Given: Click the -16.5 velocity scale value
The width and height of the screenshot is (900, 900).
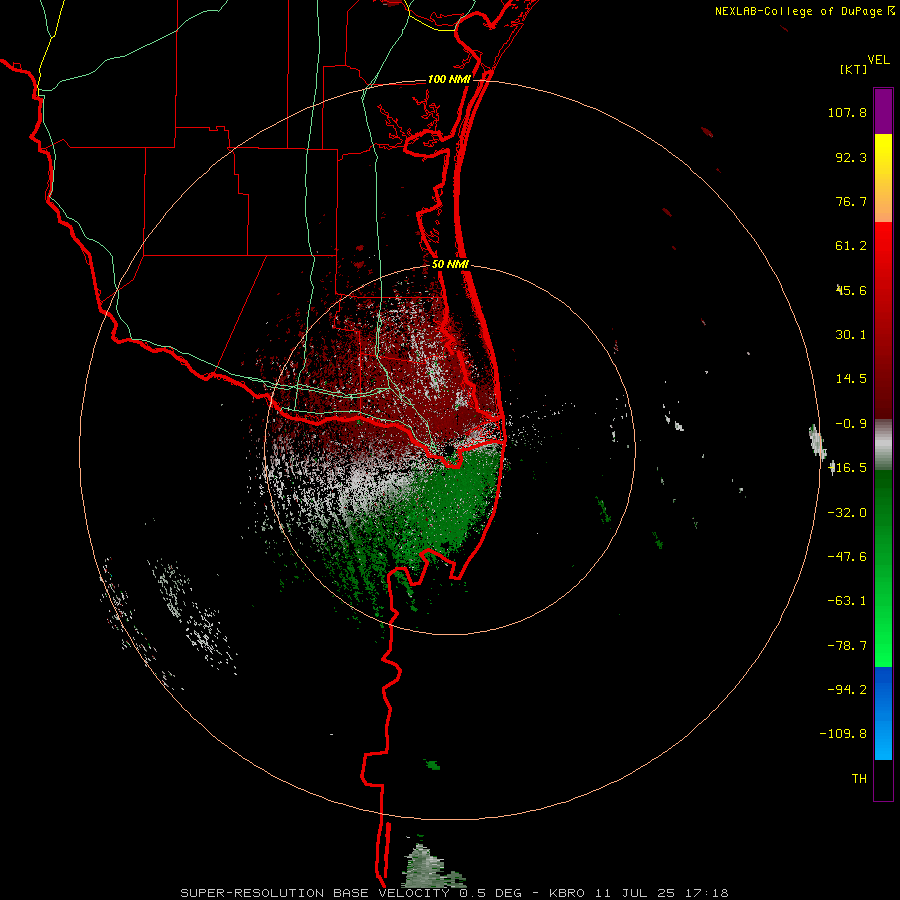Looking at the screenshot, I should [x=848, y=468].
